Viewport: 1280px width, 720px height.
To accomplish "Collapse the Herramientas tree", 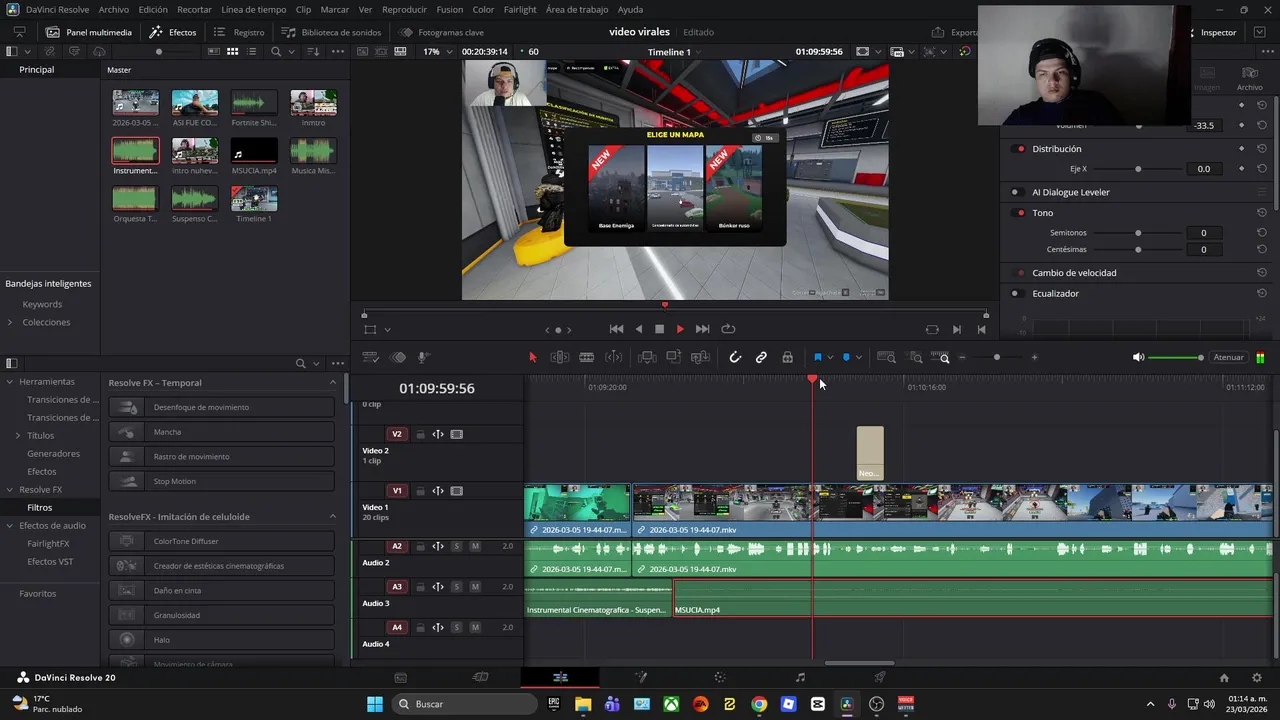I will [x=10, y=382].
